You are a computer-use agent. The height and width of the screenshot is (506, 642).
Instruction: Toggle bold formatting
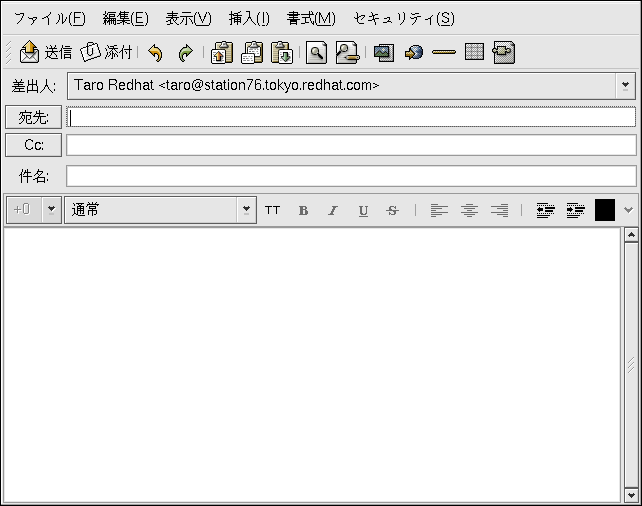(303, 210)
